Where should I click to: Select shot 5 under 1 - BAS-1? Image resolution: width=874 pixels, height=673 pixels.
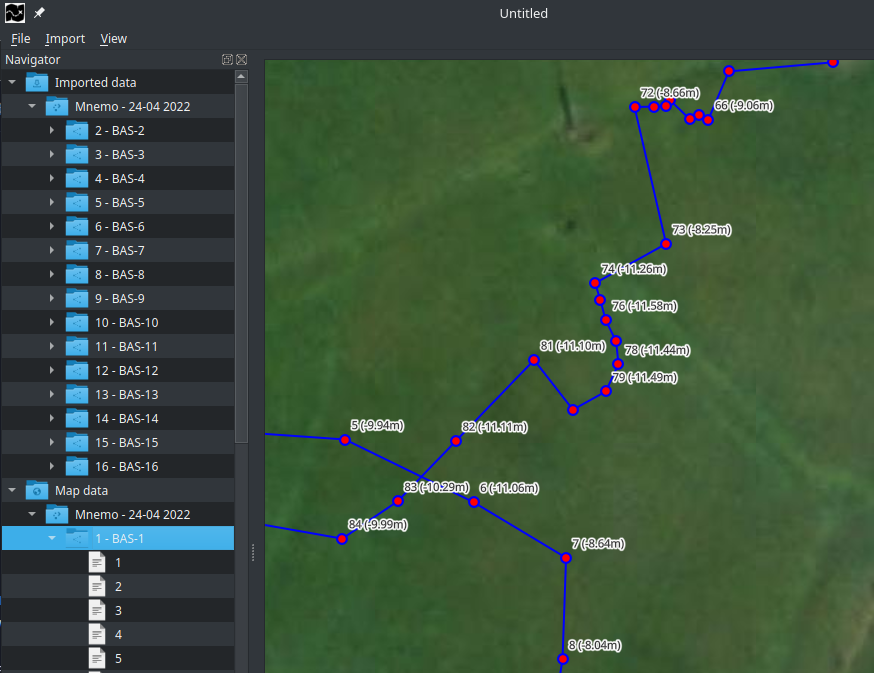pyautogui.click(x=118, y=658)
